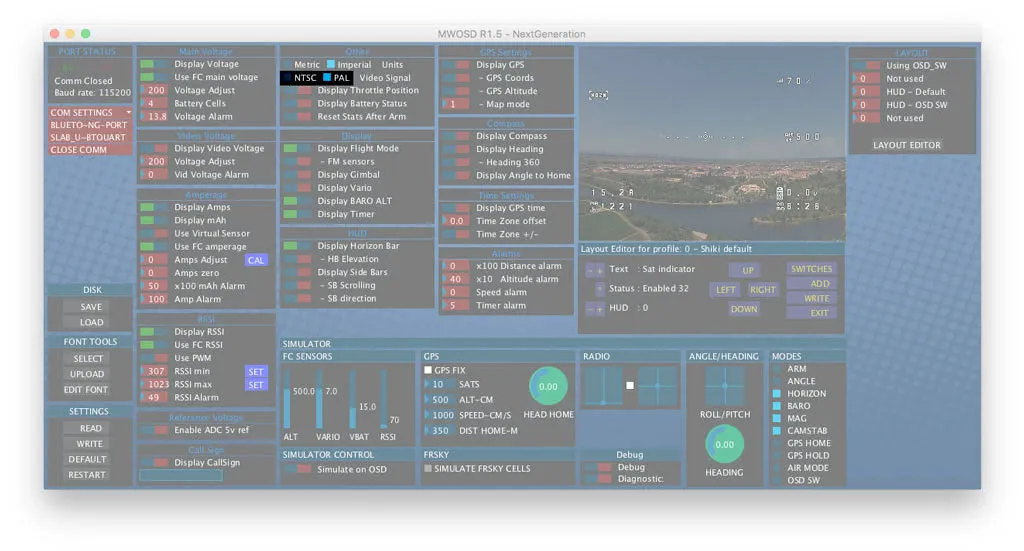Click the left radio stick pad
Image resolution: width=1024 pixels, height=551 pixels.
(x=603, y=386)
